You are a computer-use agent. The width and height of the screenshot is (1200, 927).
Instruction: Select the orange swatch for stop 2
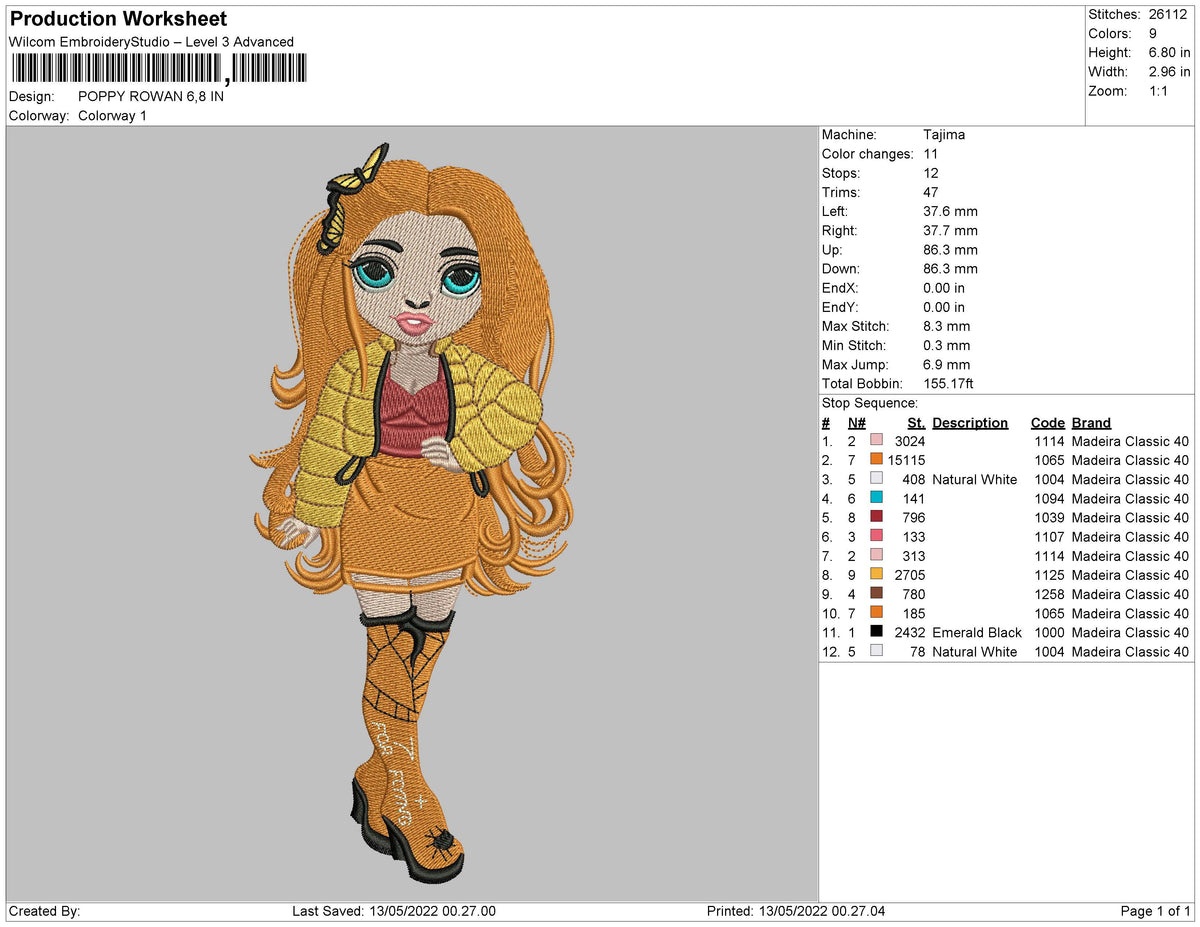pyautogui.click(x=877, y=460)
